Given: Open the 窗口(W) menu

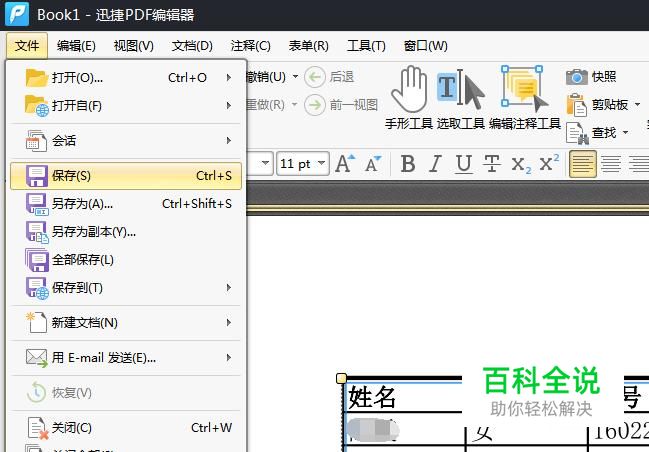Looking at the screenshot, I should [x=425, y=46].
